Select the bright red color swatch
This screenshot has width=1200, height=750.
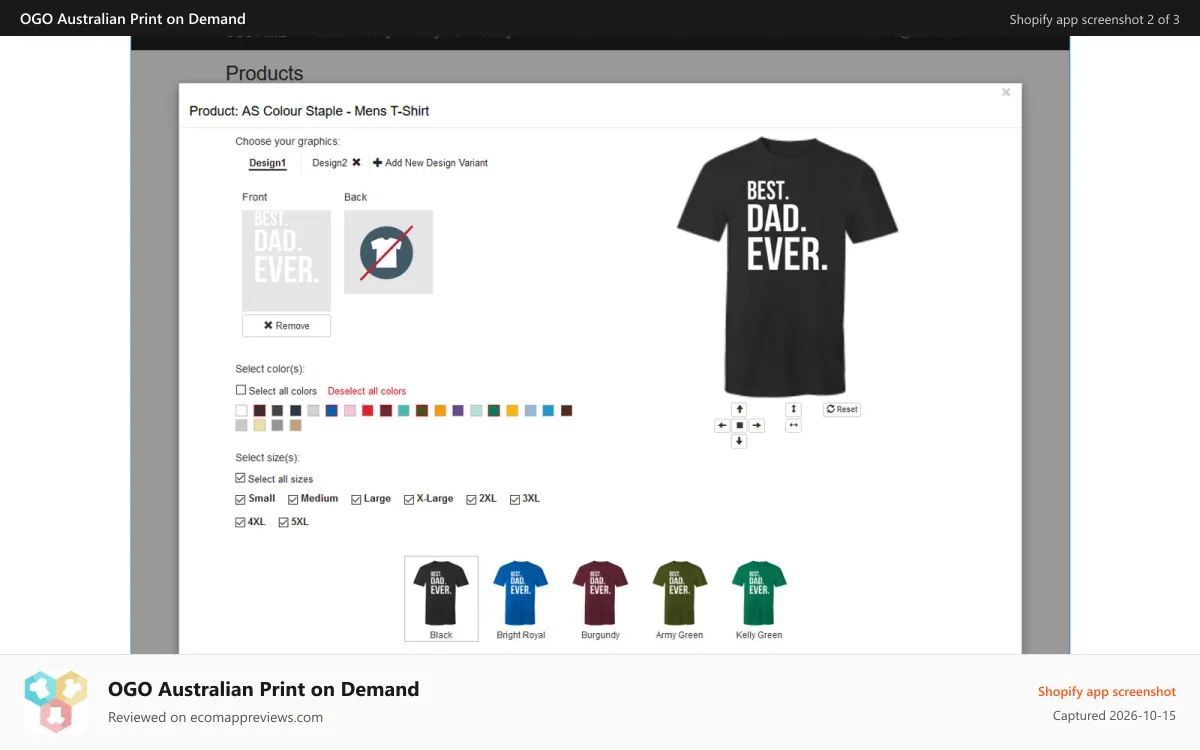367,411
